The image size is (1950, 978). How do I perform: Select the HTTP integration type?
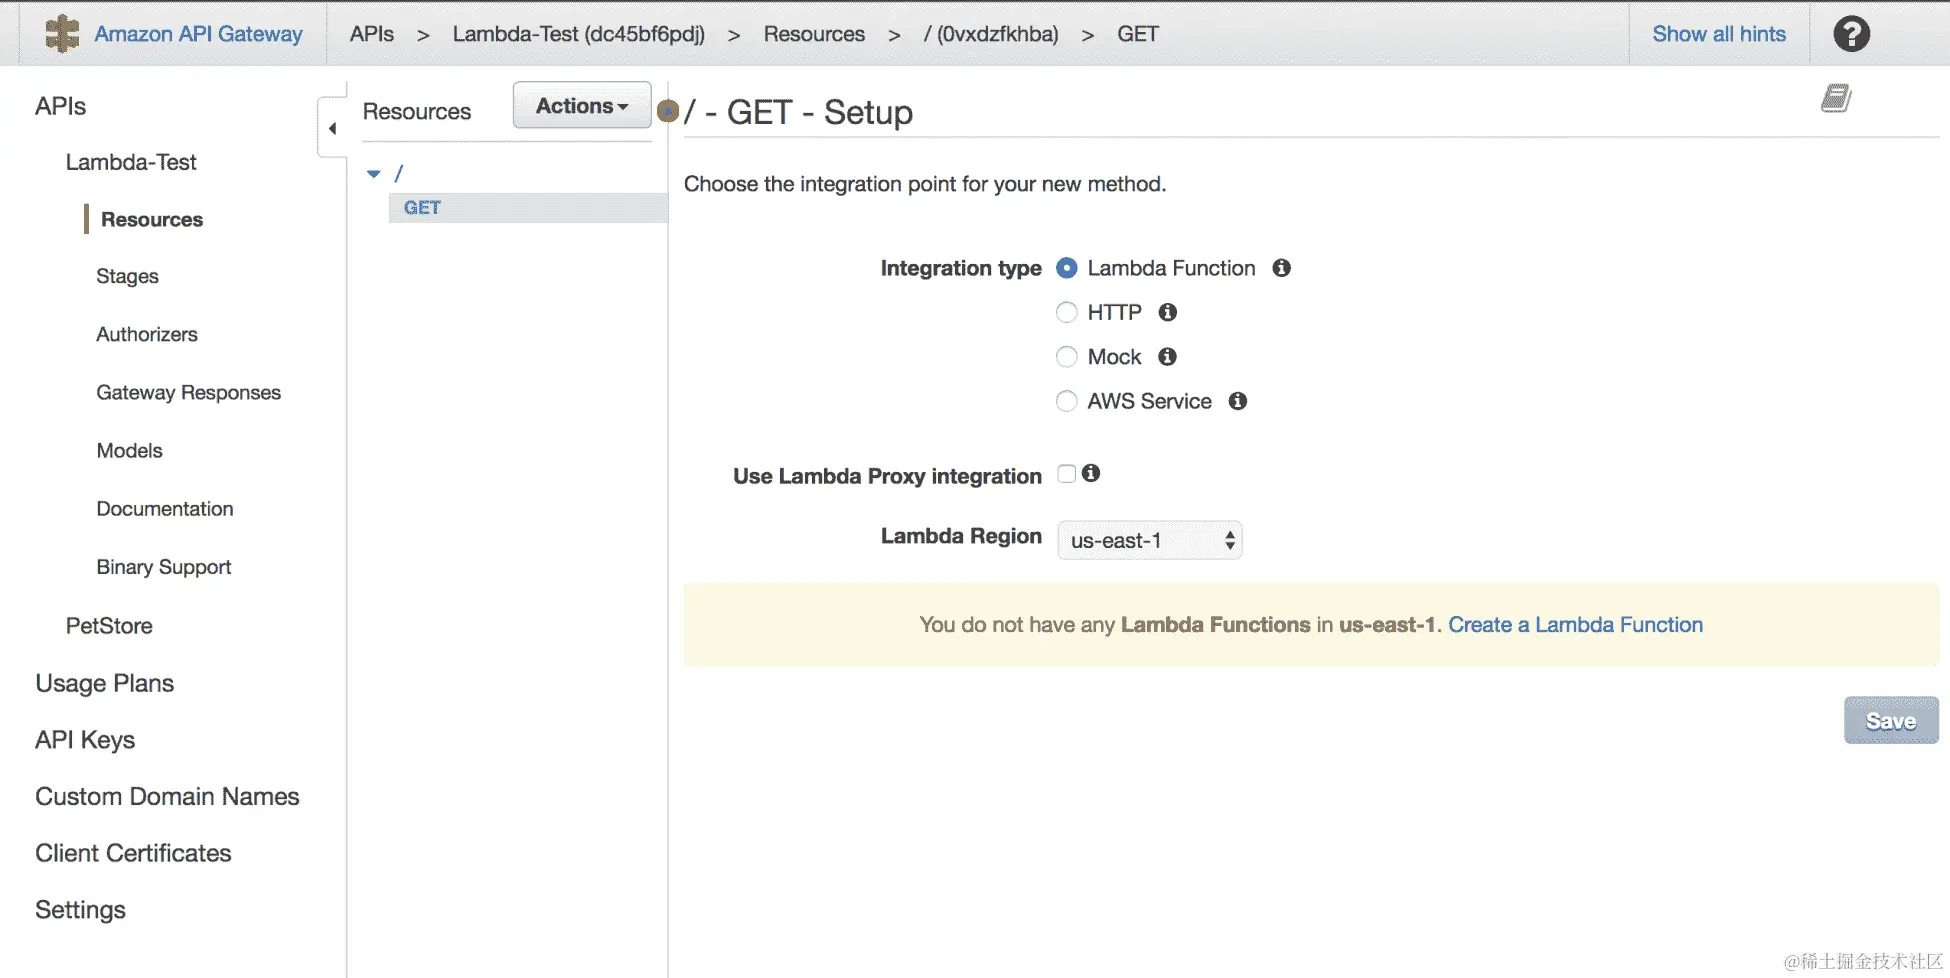(1067, 313)
